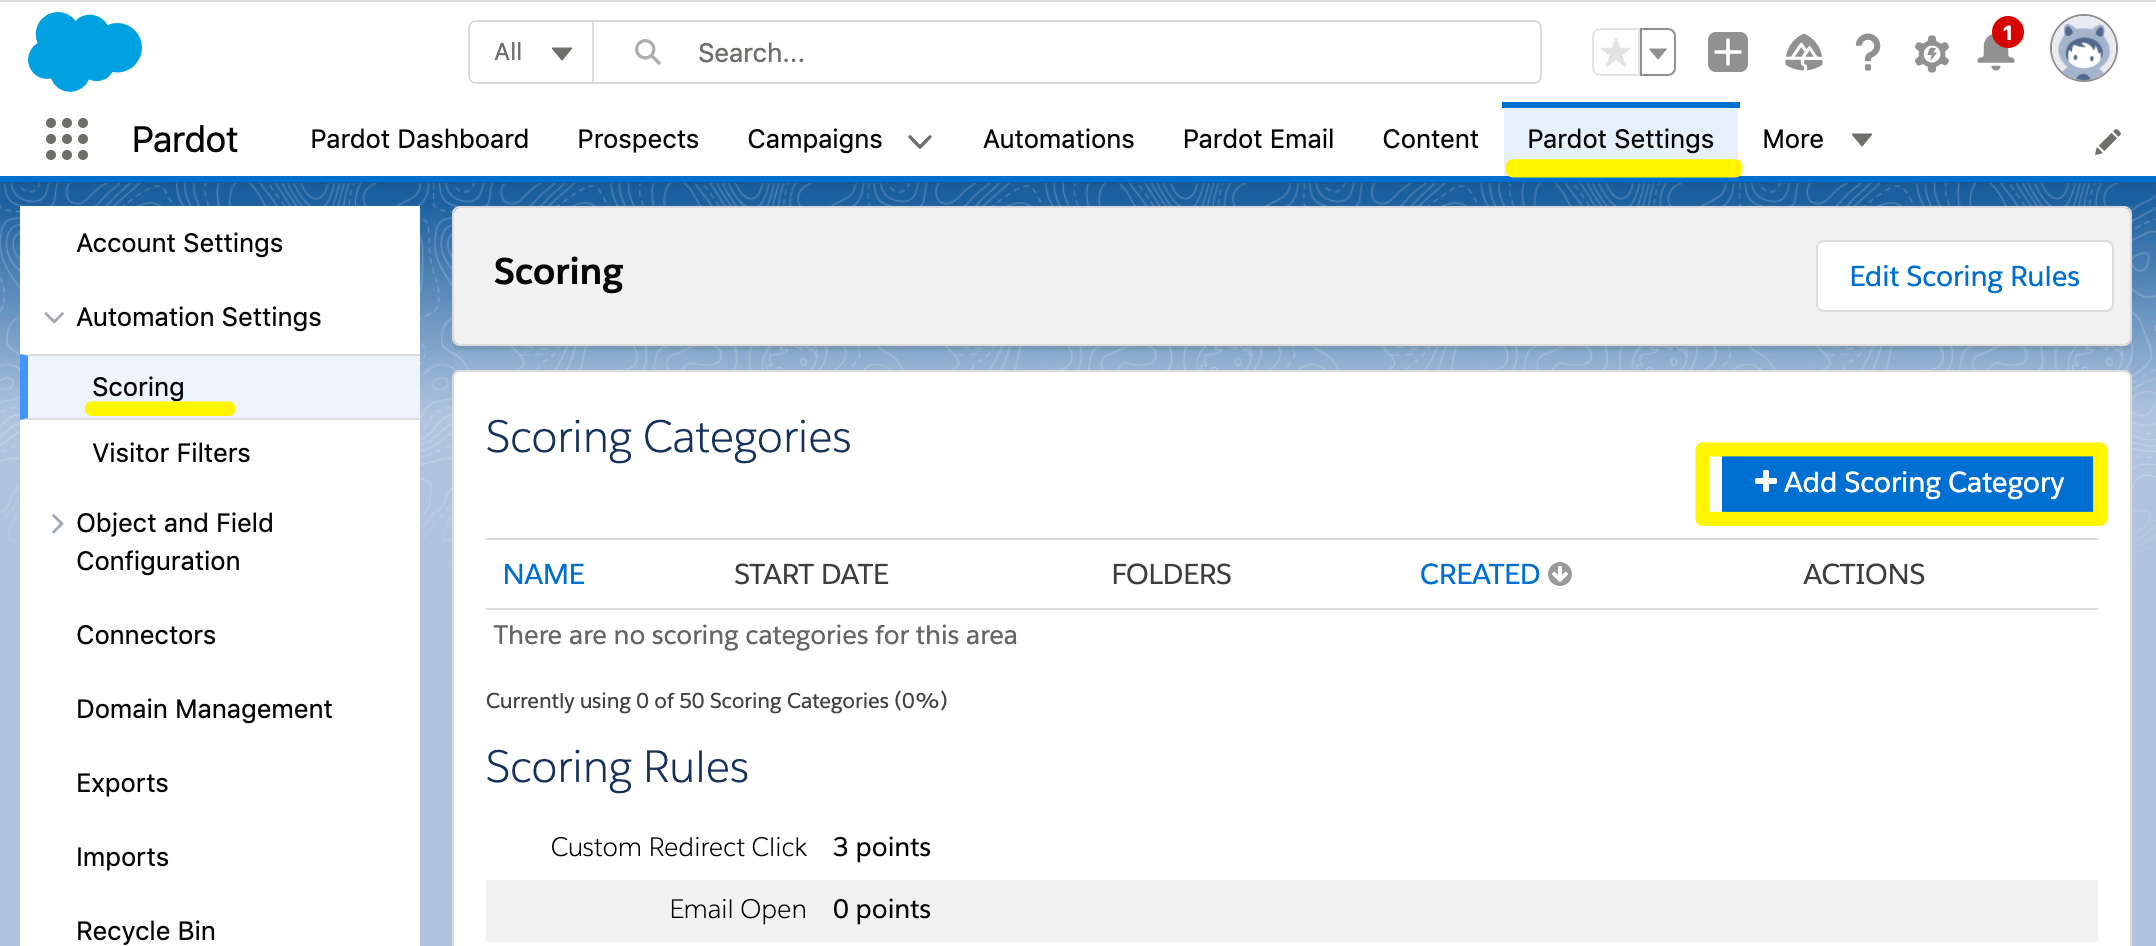The height and width of the screenshot is (946, 2156).
Task: Open Visitor Filters in sidebar
Action: (x=171, y=453)
